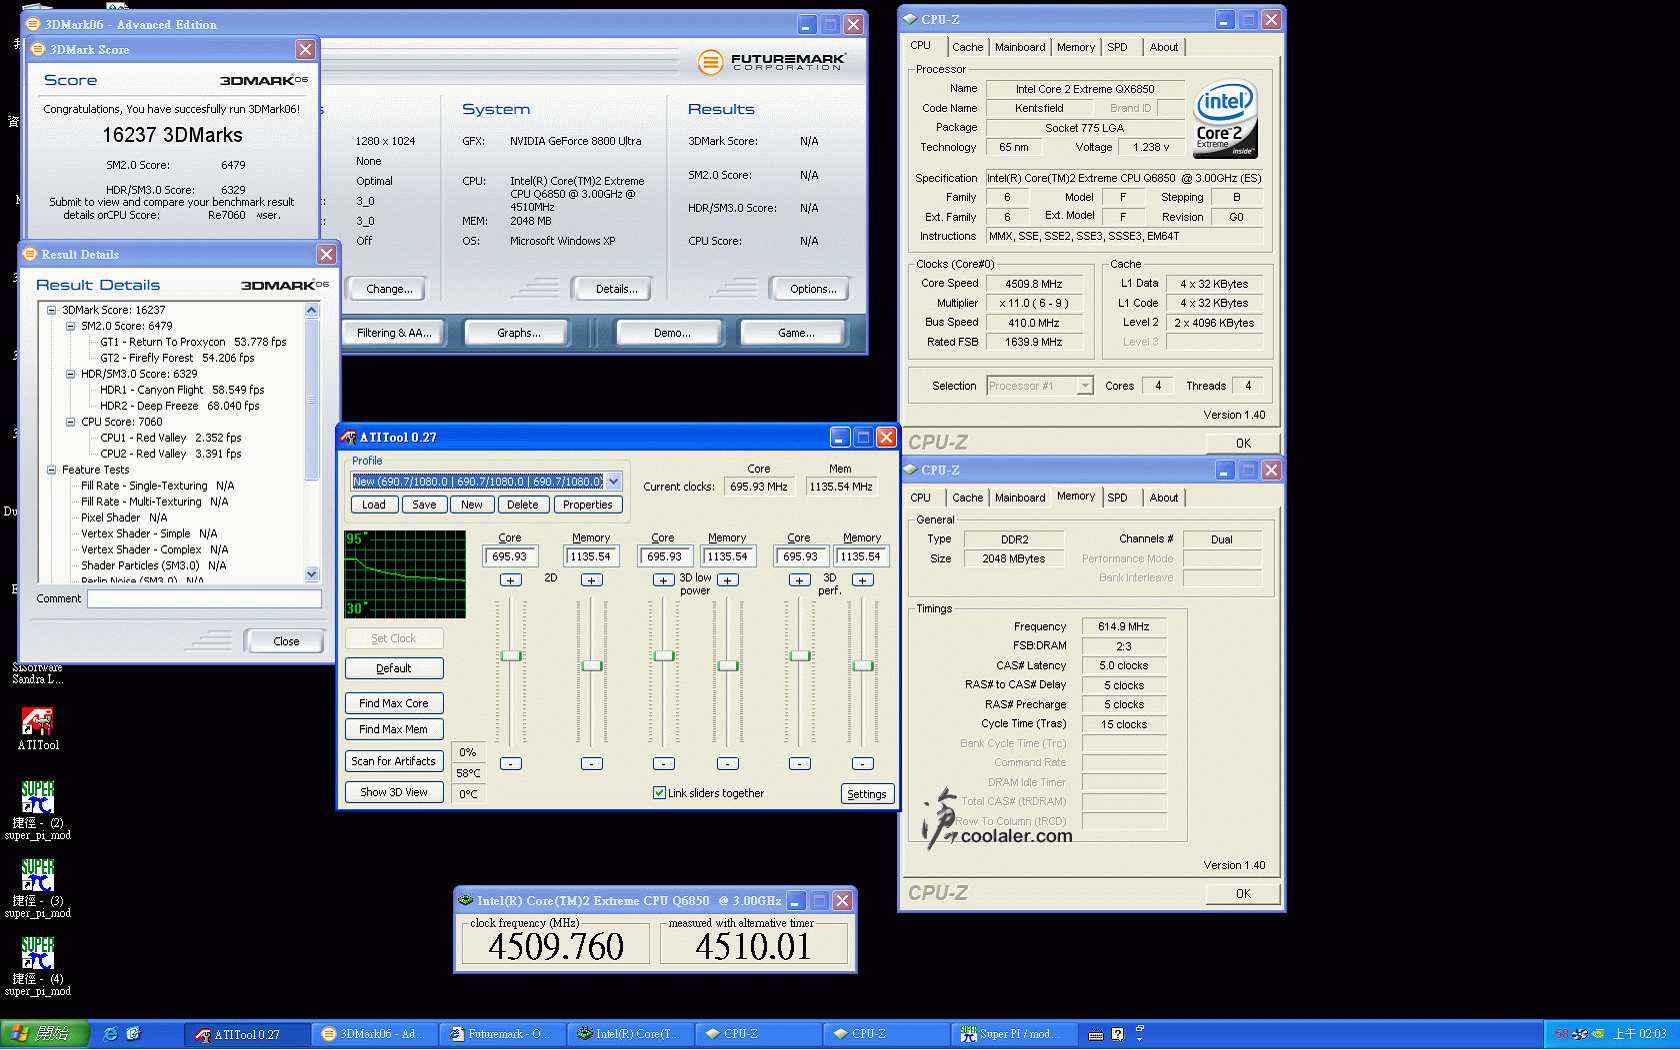Image resolution: width=1680 pixels, height=1050 pixels.
Task: Select HDR2 - Deep Freeze result row
Action: [180, 406]
